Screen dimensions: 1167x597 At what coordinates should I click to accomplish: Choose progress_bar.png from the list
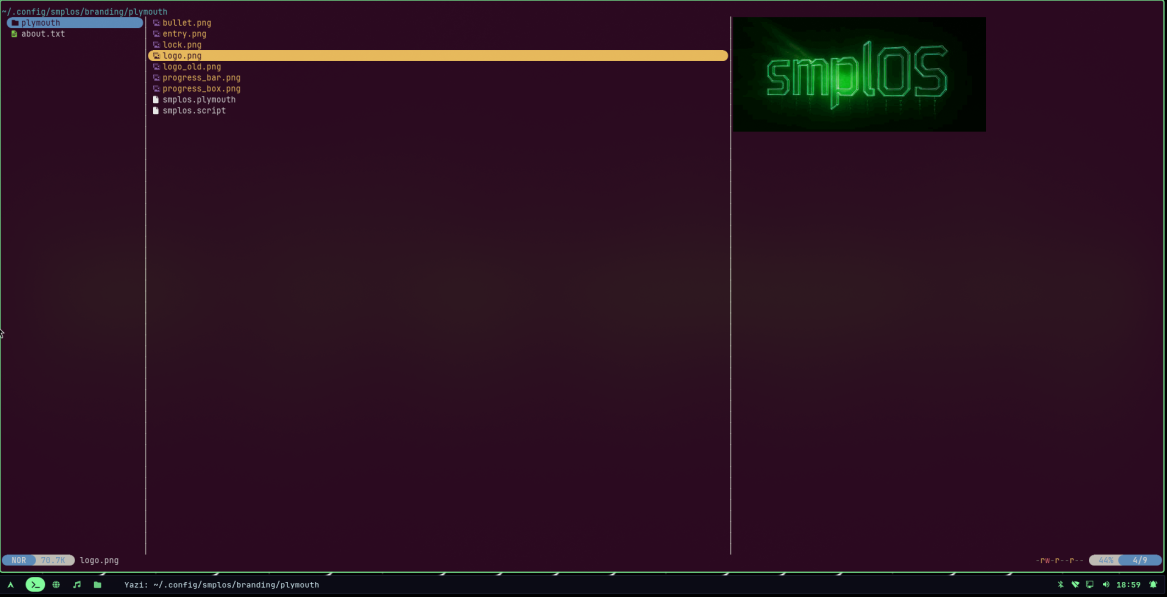point(201,78)
